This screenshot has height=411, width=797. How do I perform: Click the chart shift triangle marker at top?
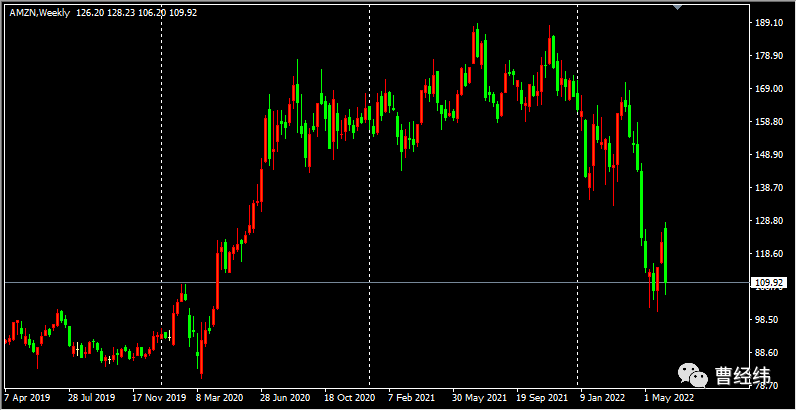click(x=677, y=7)
